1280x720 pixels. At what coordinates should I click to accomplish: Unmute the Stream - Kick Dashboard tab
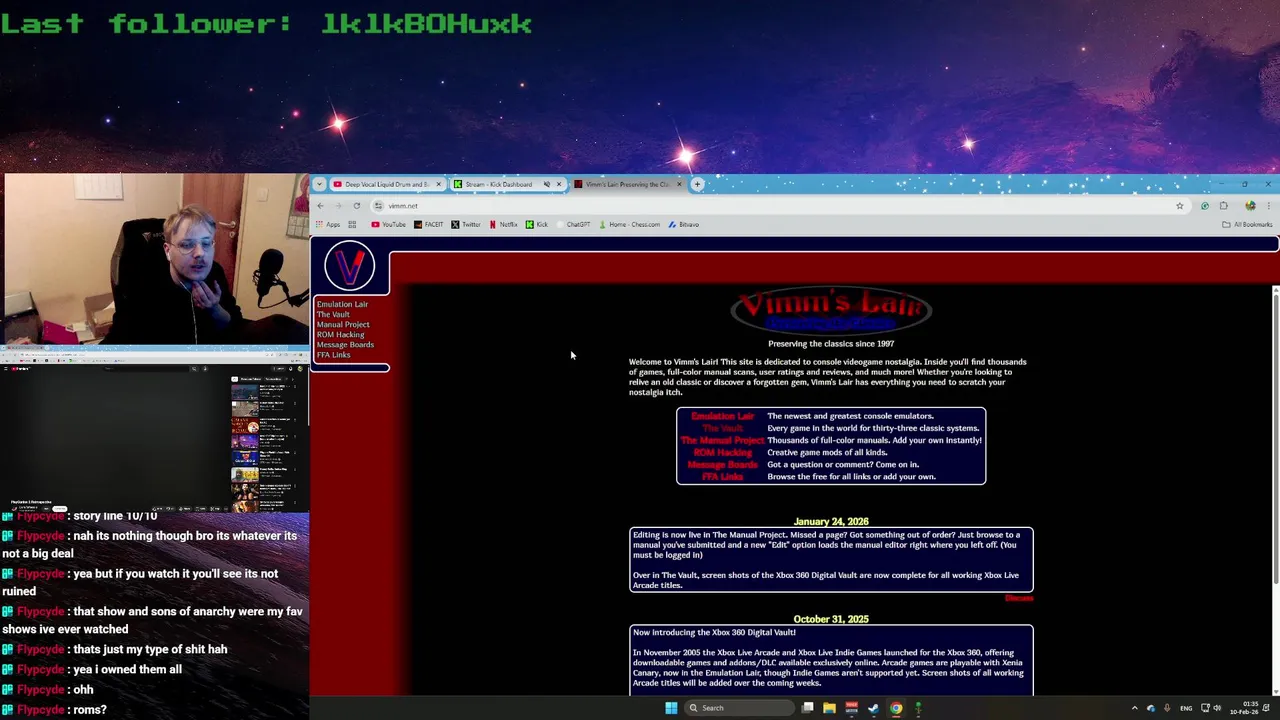tap(546, 184)
